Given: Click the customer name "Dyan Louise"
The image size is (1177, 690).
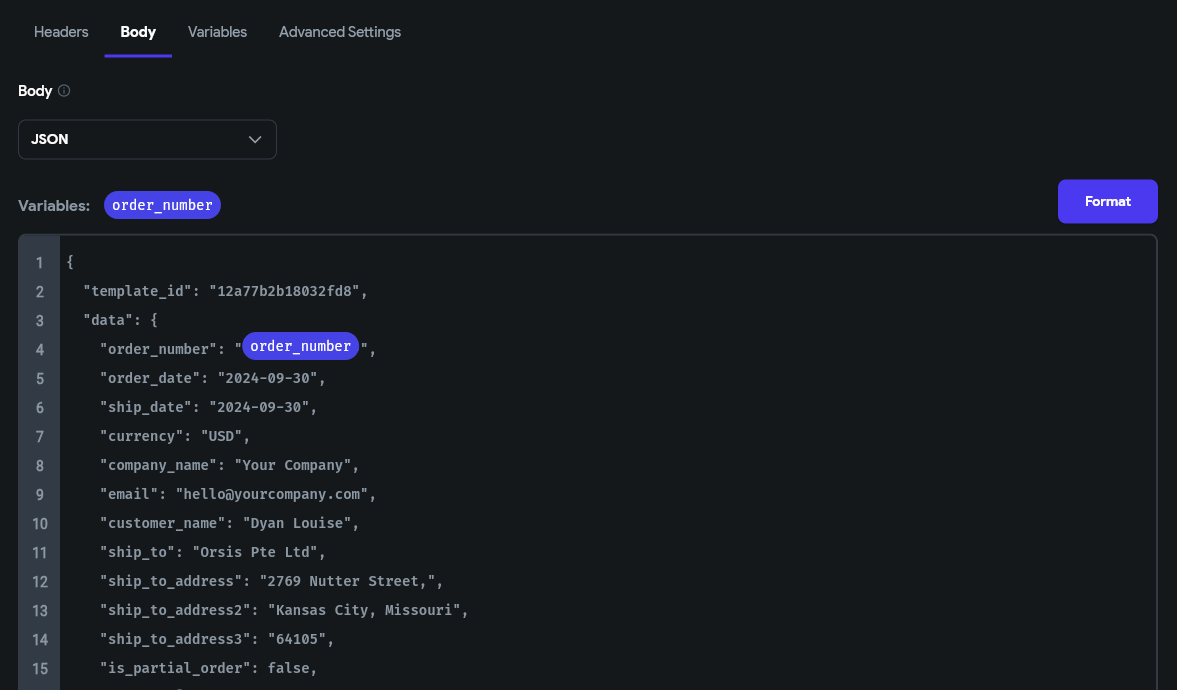Looking at the screenshot, I should click(300, 524).
